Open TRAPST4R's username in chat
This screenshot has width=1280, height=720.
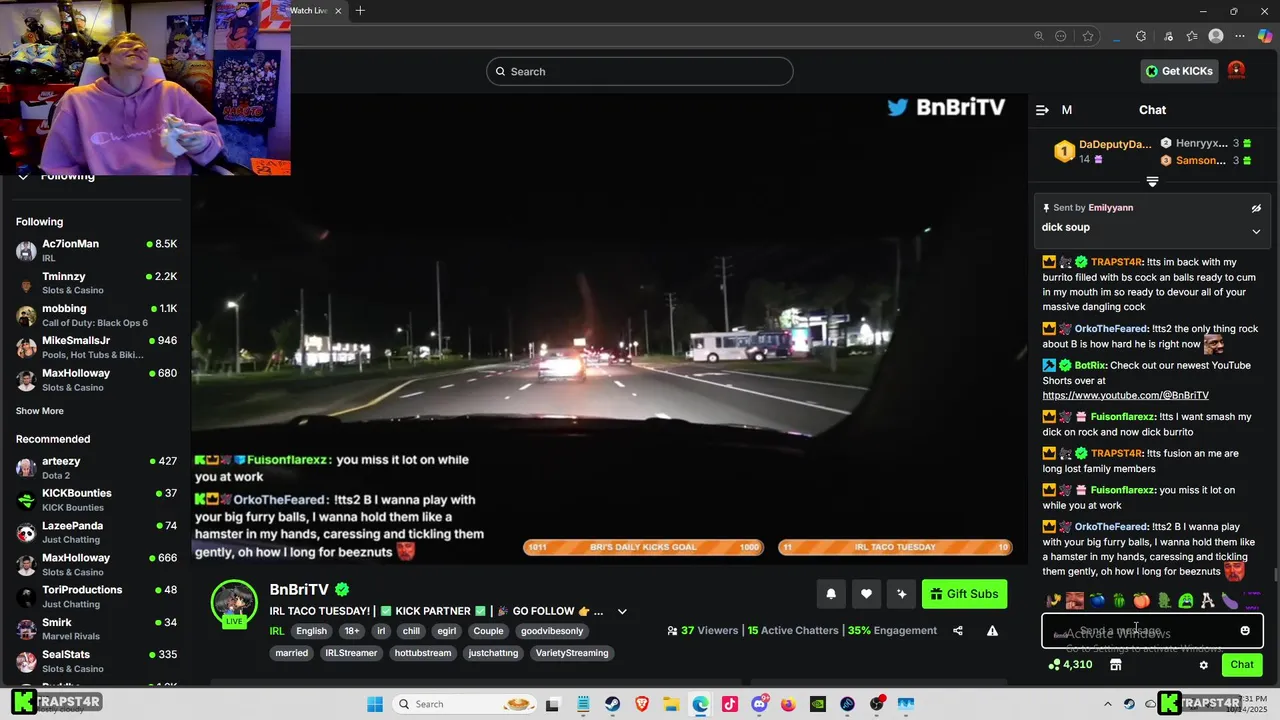click(x=1116, y=262)
